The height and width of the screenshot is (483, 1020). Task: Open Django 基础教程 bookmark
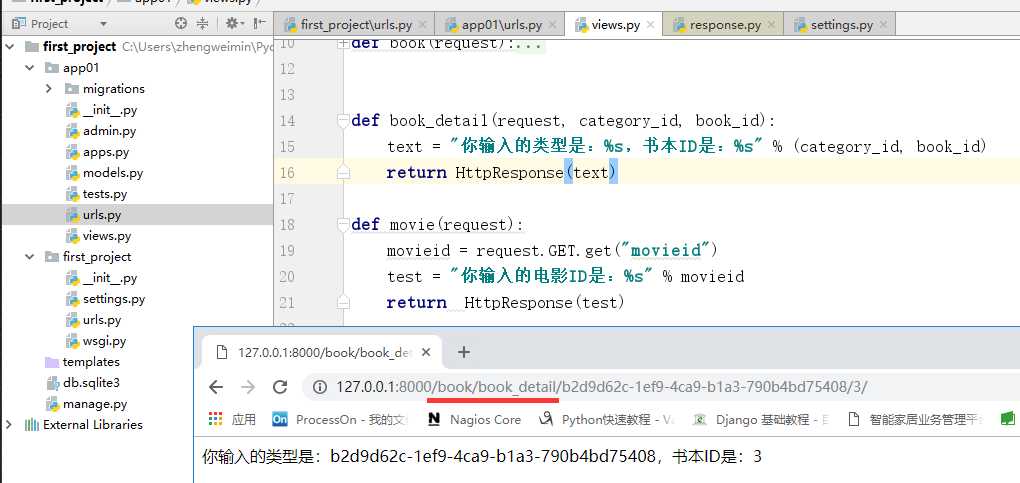(760, 420)
